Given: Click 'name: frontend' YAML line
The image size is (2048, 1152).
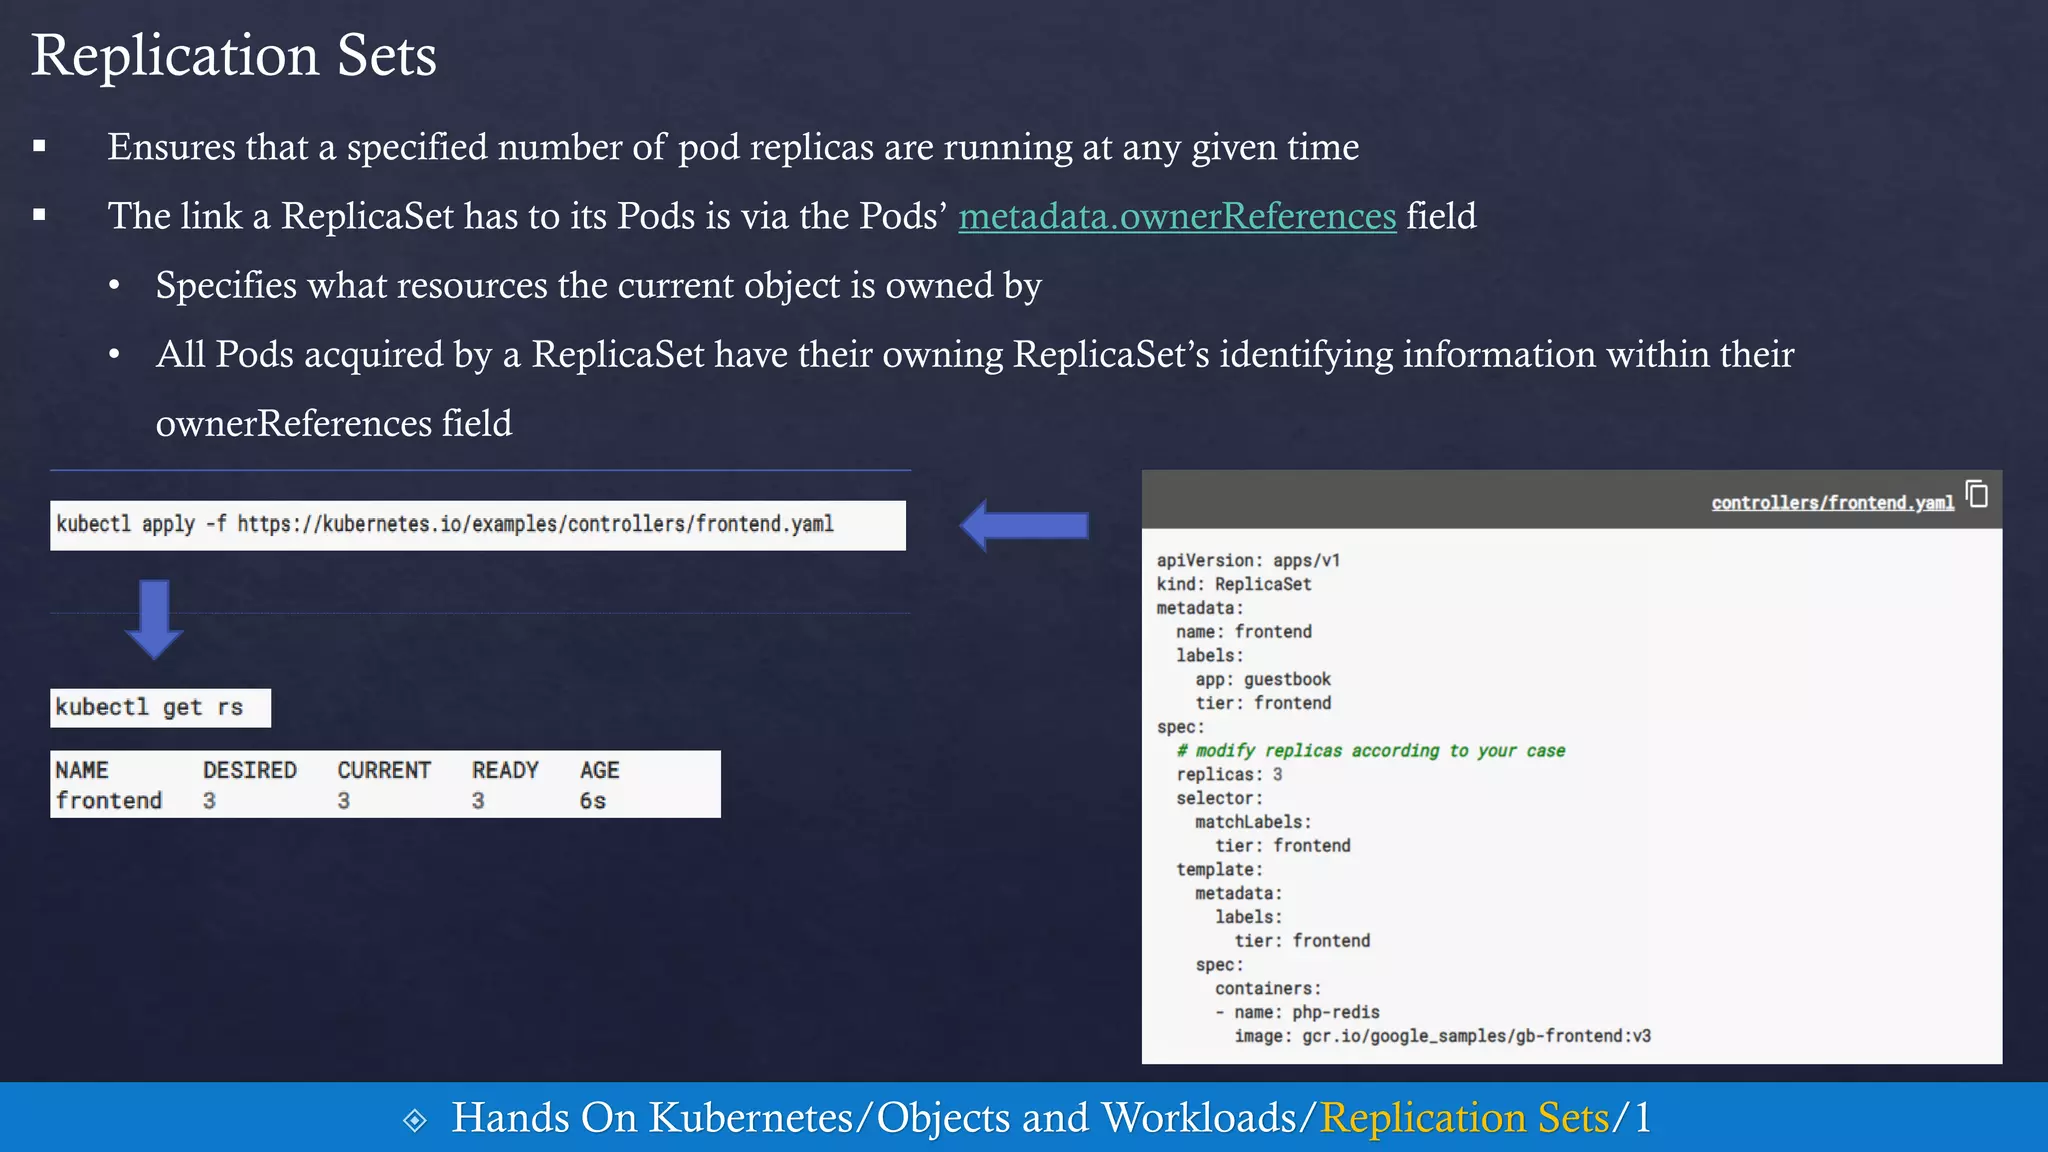Looking at the screenshot, I should point(1244,631).
